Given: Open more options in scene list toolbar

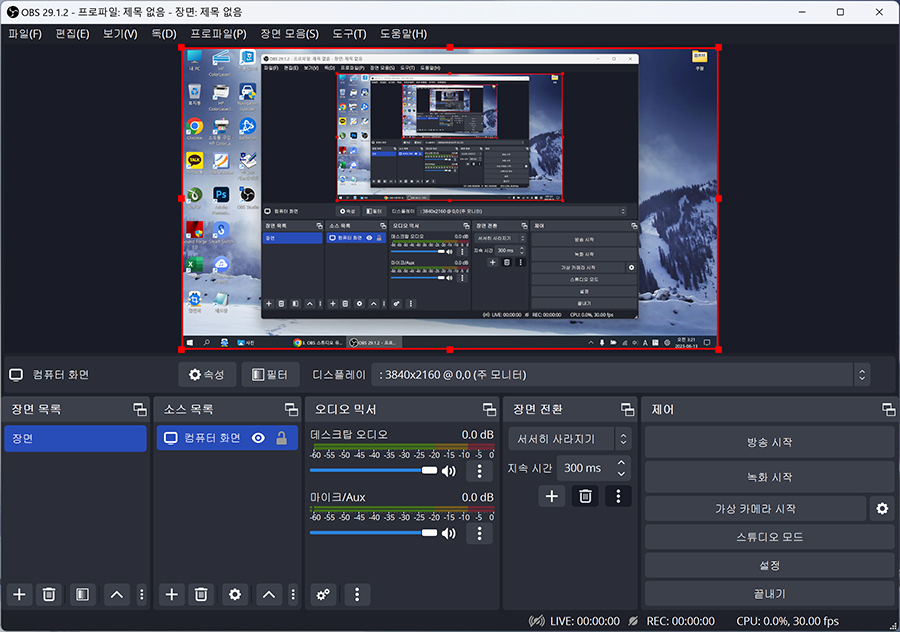Looking at the screenshot, I should (x=142, y=594).
